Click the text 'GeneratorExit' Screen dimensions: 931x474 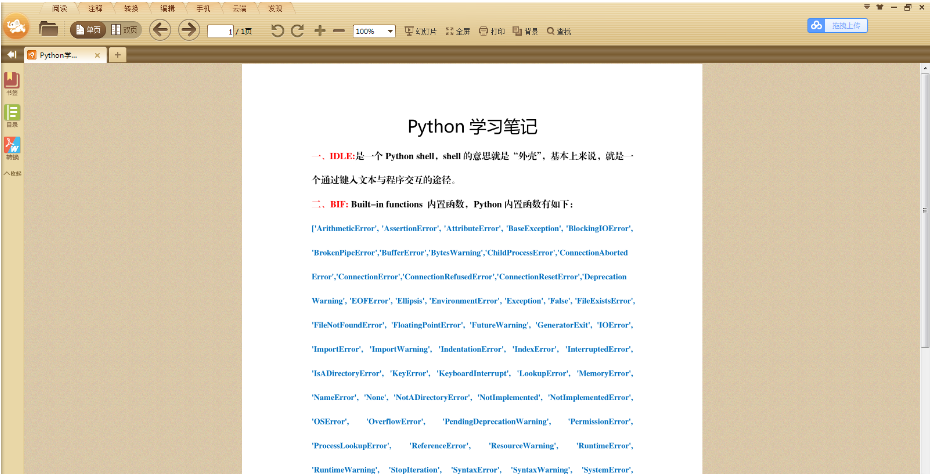(x=563, y=326)
